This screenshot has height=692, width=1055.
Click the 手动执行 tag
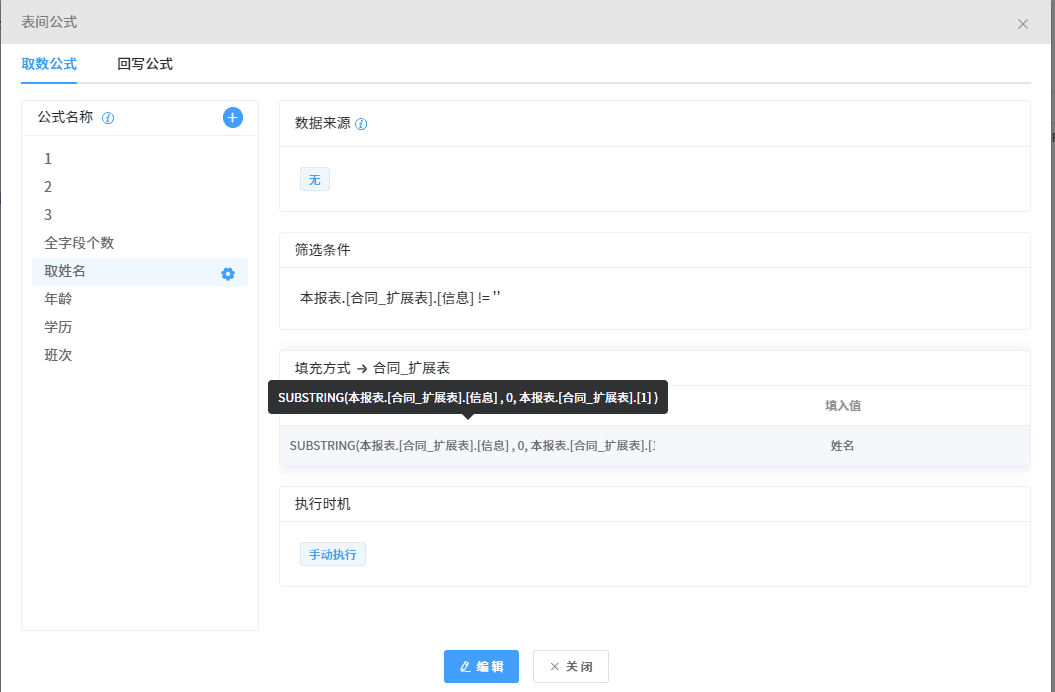click(333, 555)
